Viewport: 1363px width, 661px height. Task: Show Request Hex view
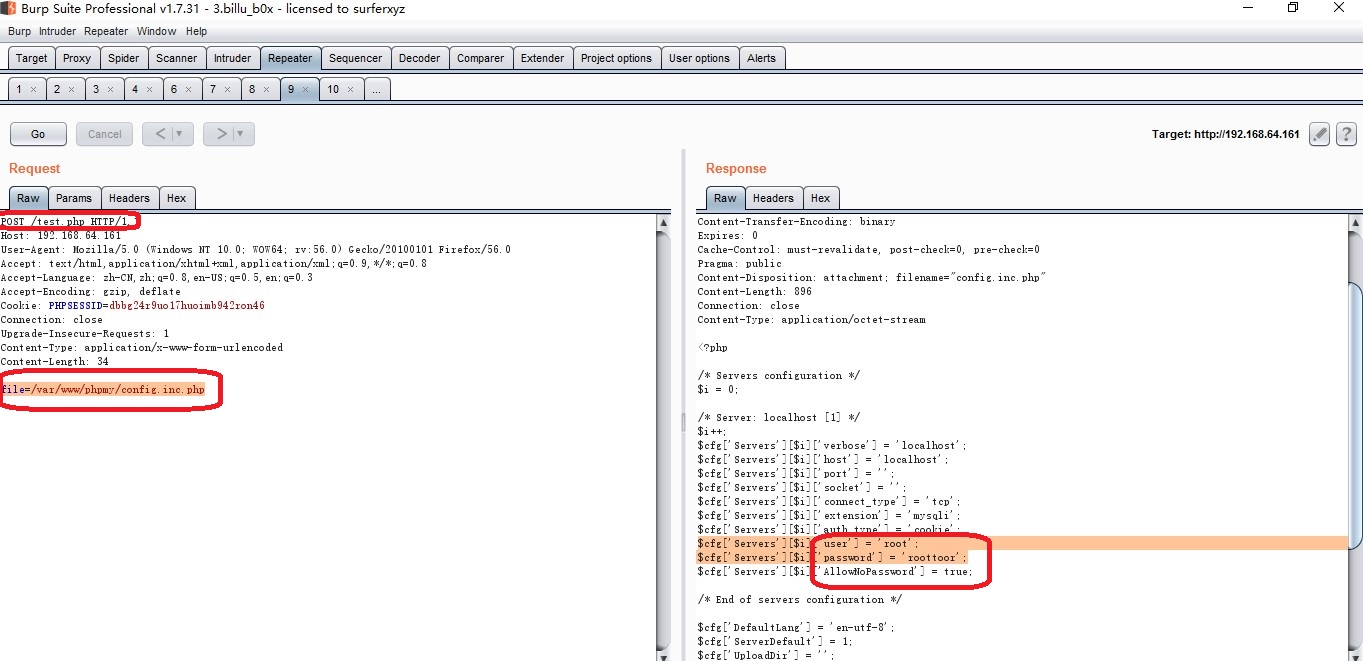pyautogui.click(x=176, y=198)
